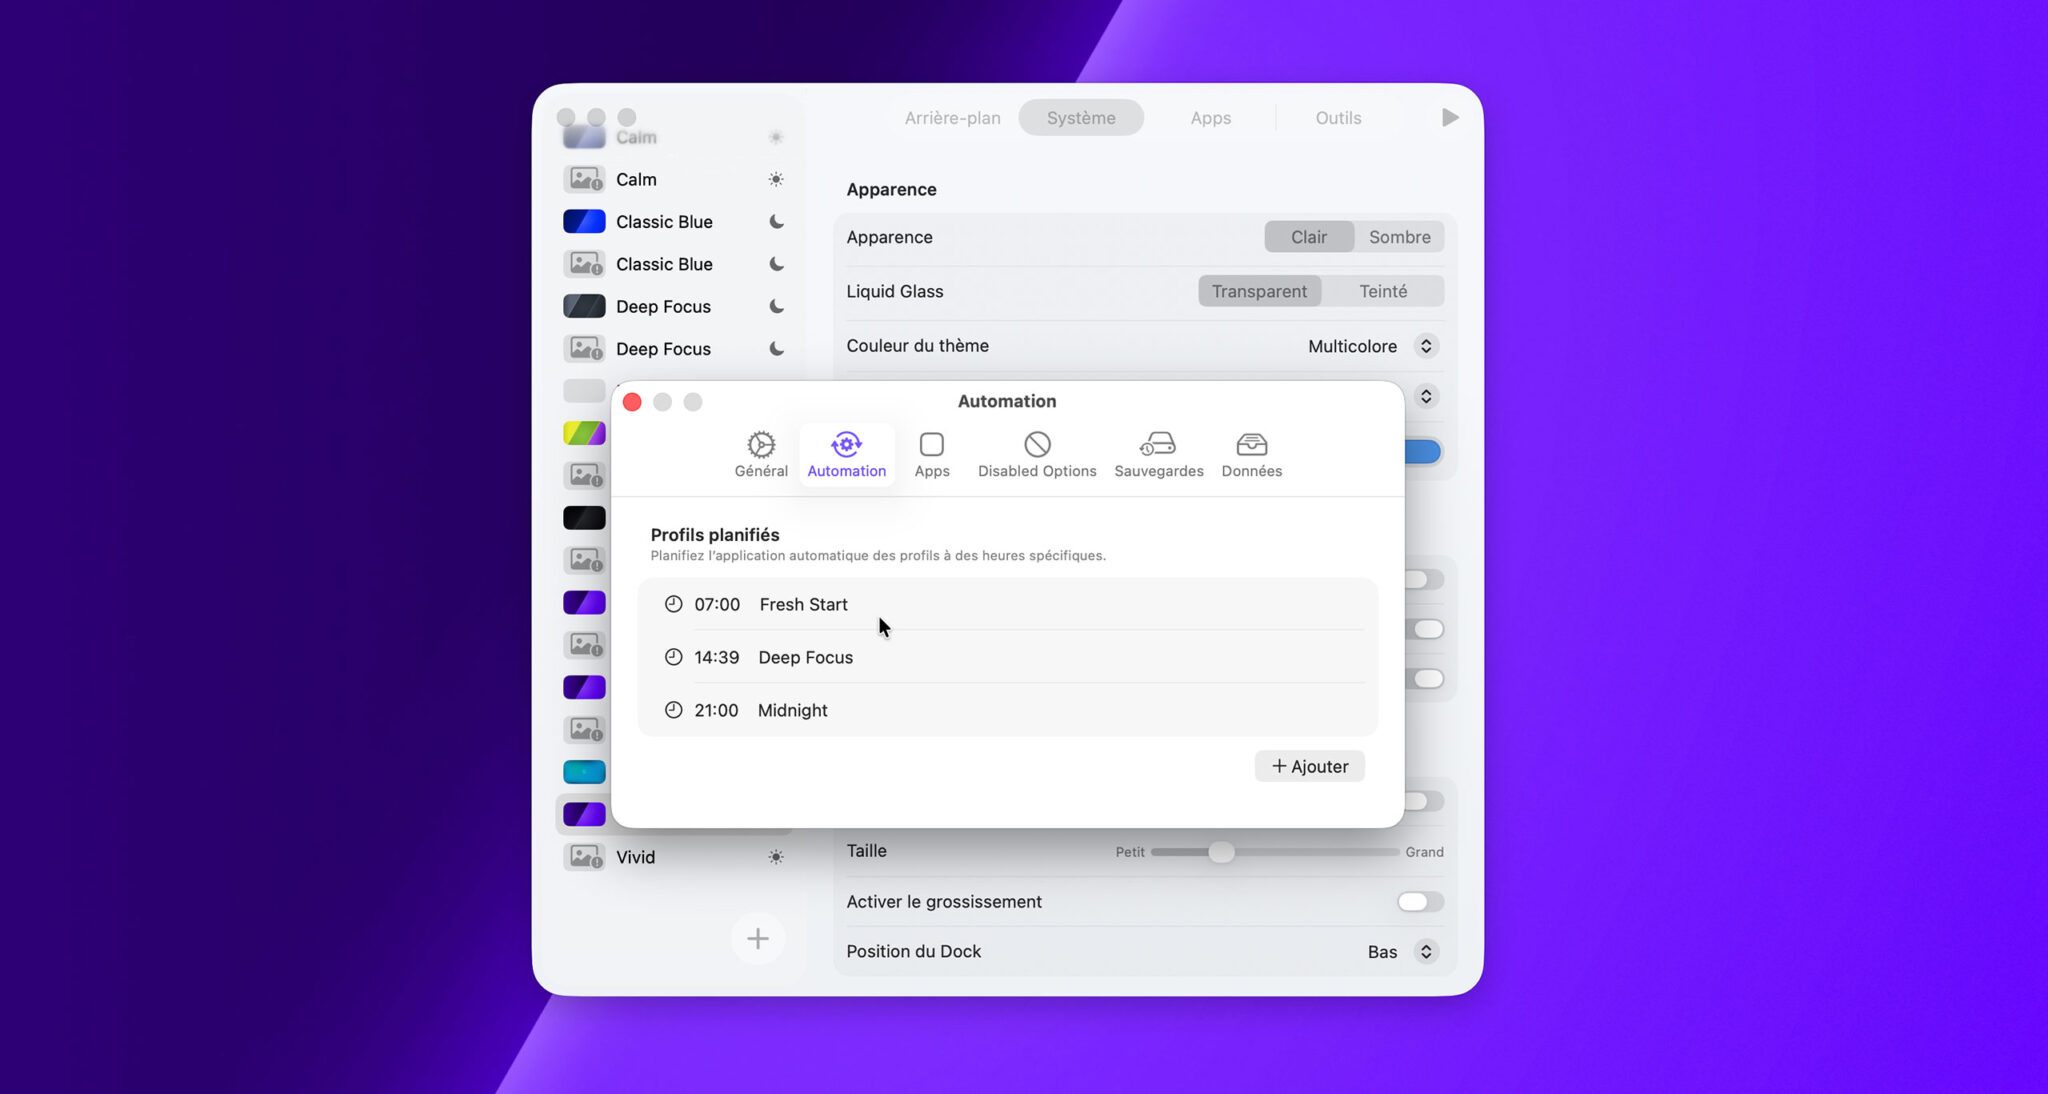This screenshot has width=2048, height=1094.
Task: Click the plus button below the profile list
Action: pyautogui.click(x=757, y=938)
